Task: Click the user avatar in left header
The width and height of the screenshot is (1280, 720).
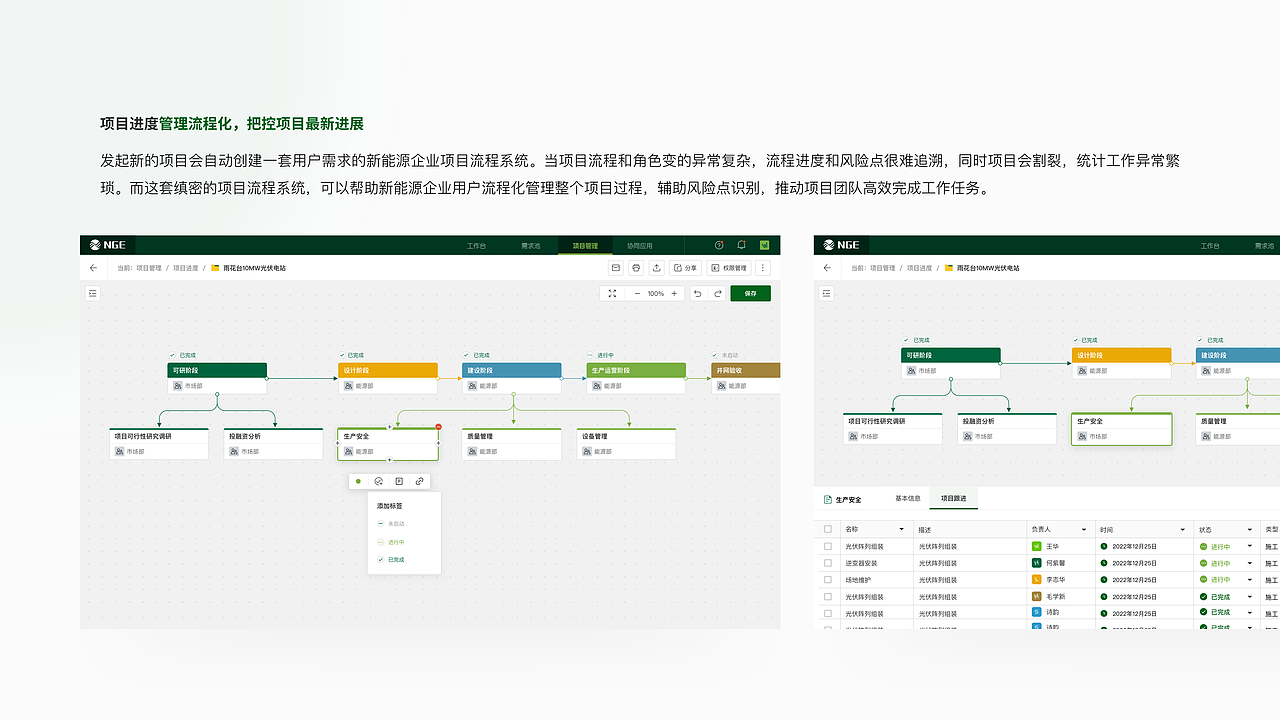Action: pos(764,245)
